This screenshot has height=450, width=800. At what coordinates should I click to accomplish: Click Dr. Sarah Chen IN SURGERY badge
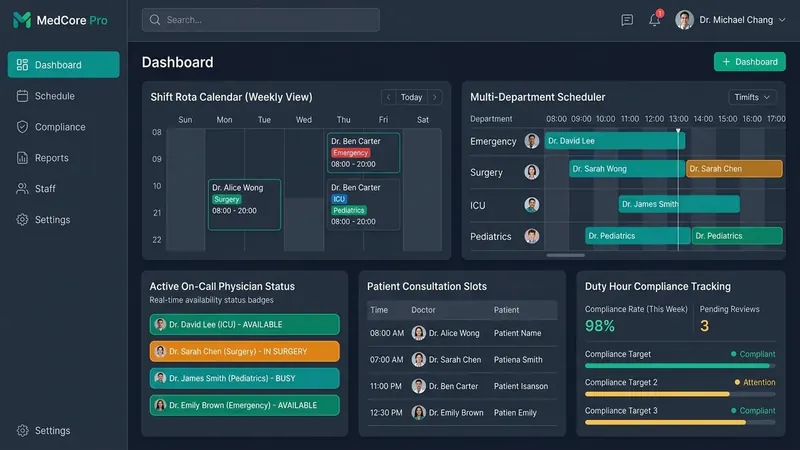[244, 352]
